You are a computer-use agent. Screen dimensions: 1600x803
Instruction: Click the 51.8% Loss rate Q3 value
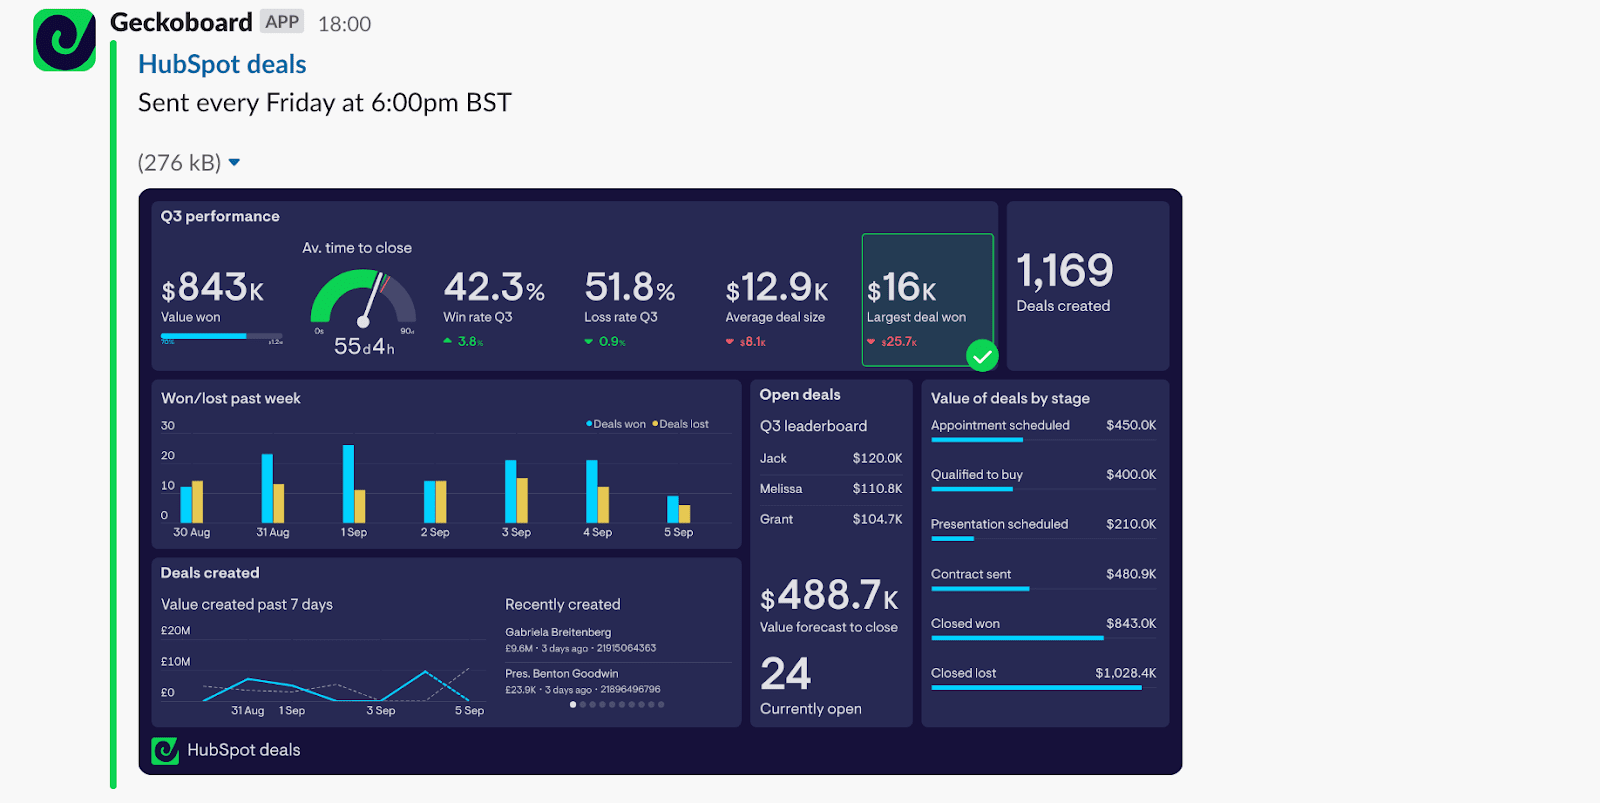point(629,288)
